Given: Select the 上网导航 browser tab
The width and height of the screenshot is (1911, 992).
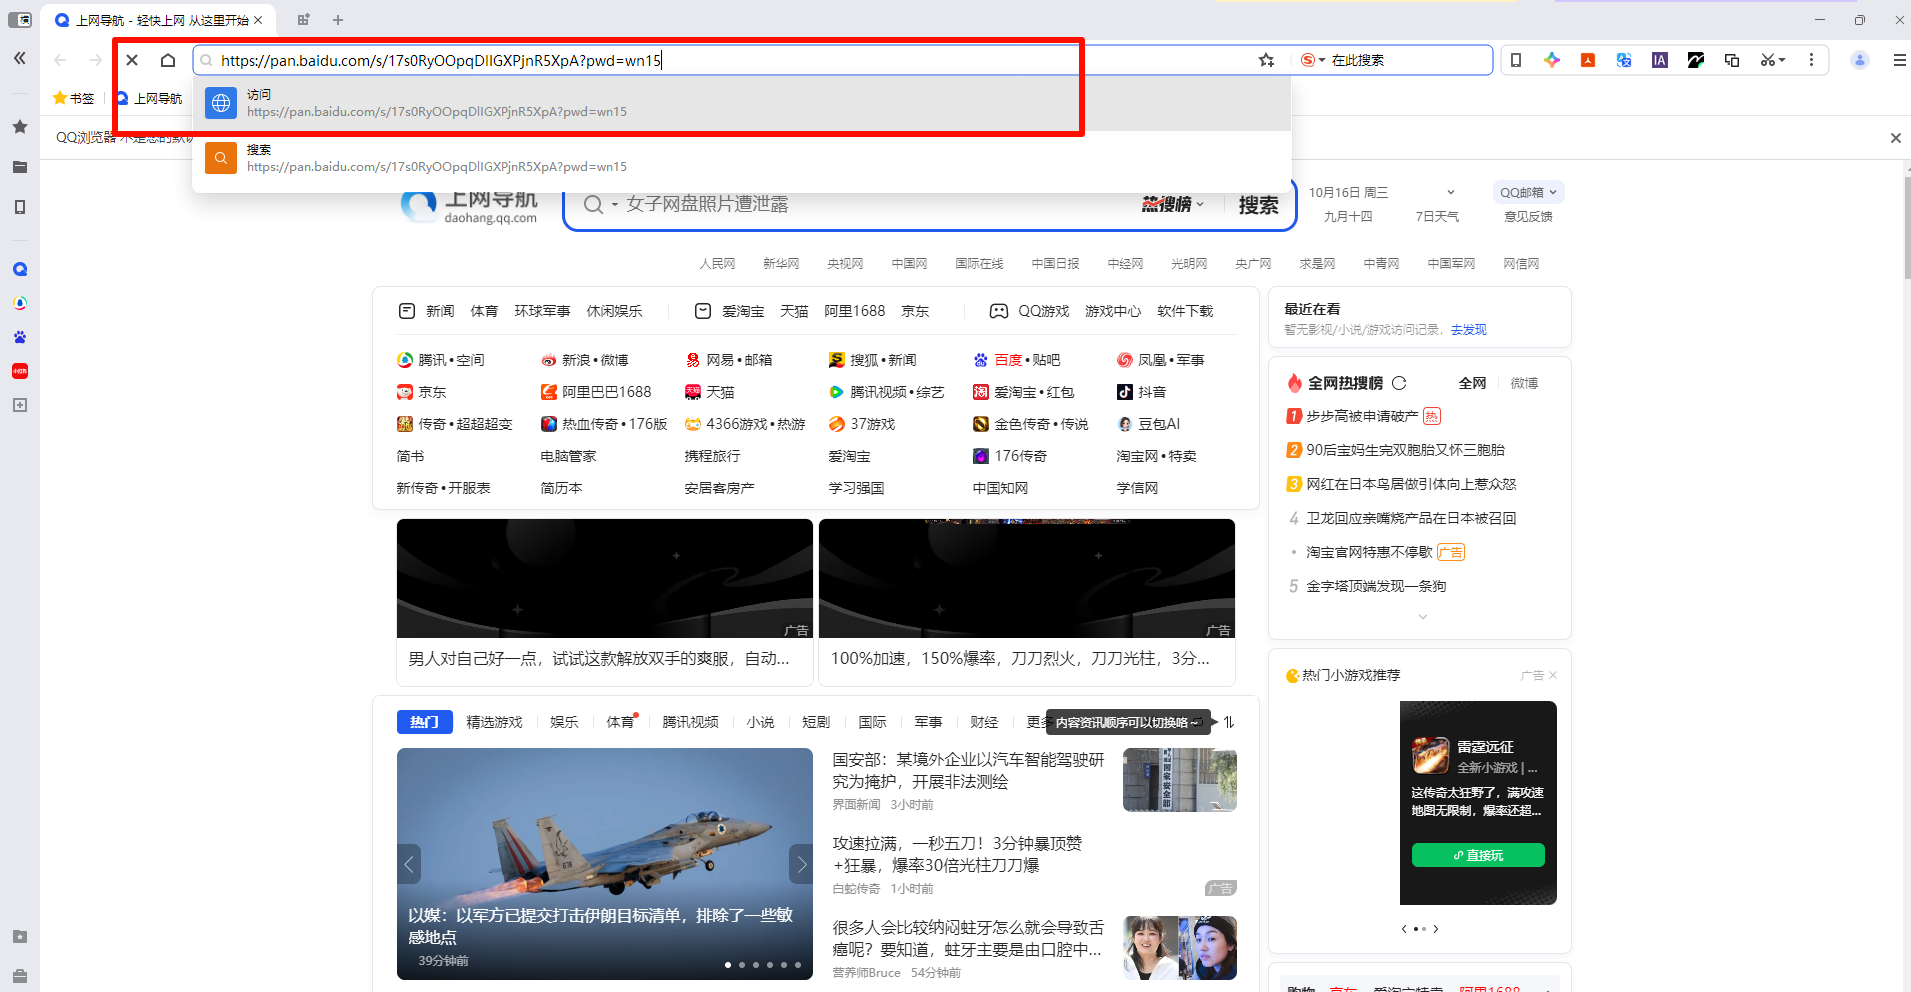Looking at the screenshot, I should (x=159, y=20).
